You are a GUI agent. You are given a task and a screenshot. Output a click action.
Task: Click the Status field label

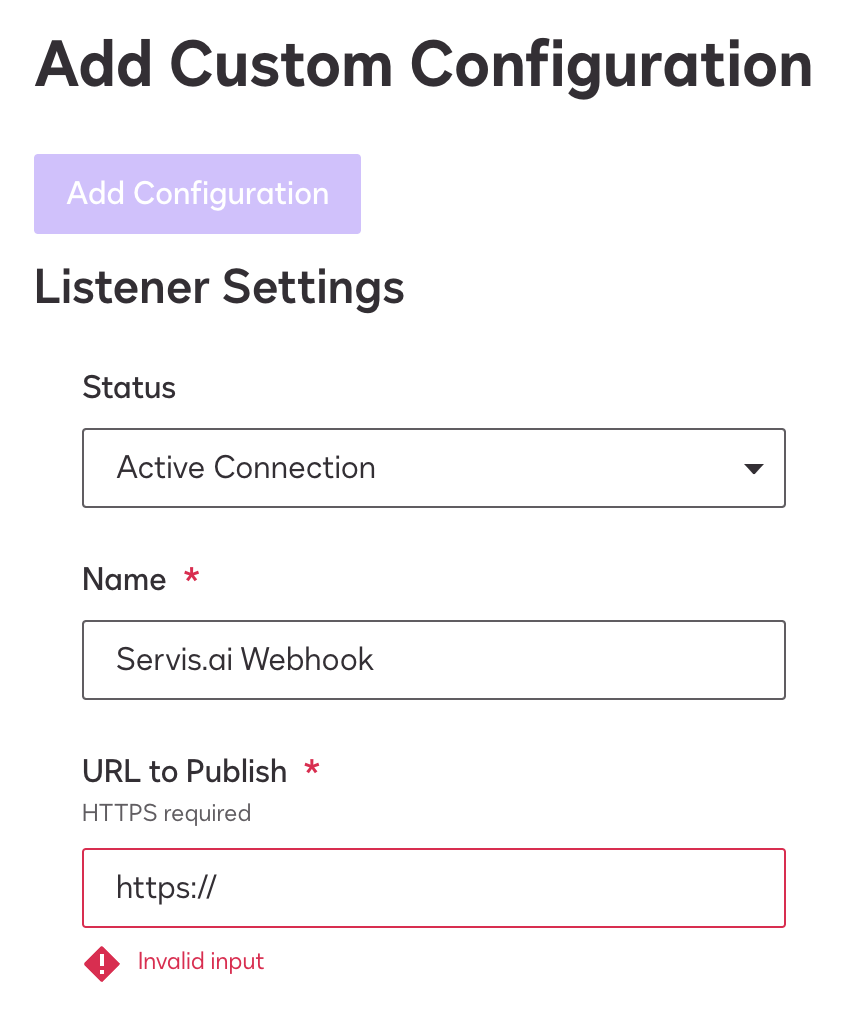point(129,387)
